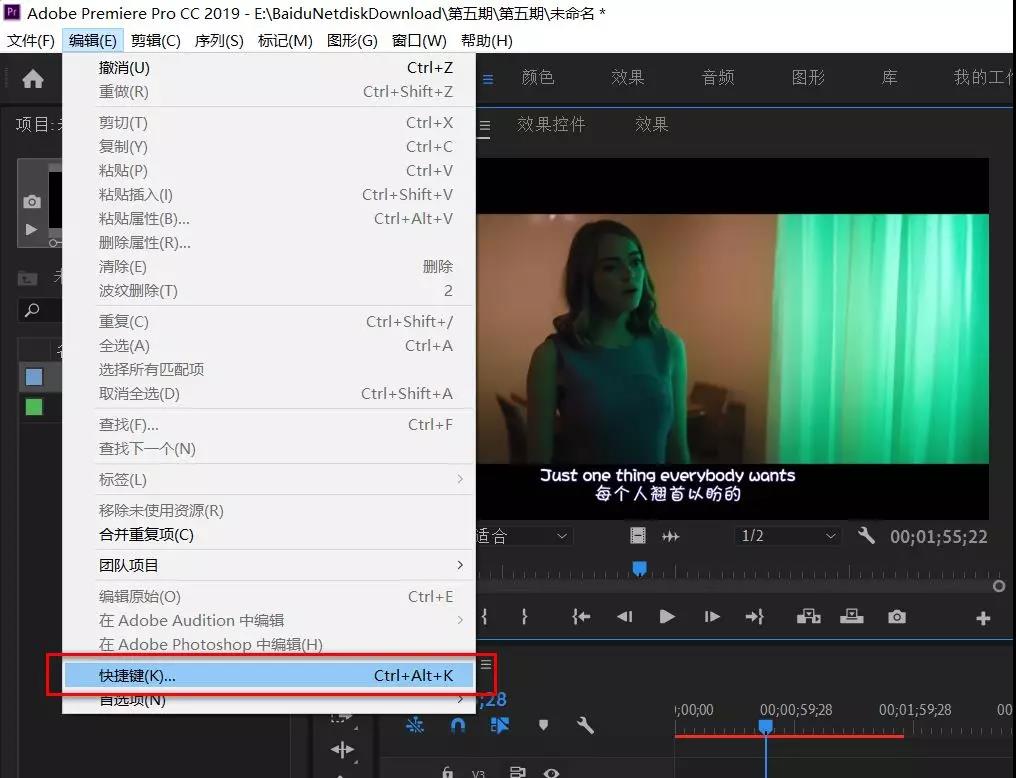Open 效果控件 panel tab
Screen dimensions: 1016x778
(x=551, y=124)
